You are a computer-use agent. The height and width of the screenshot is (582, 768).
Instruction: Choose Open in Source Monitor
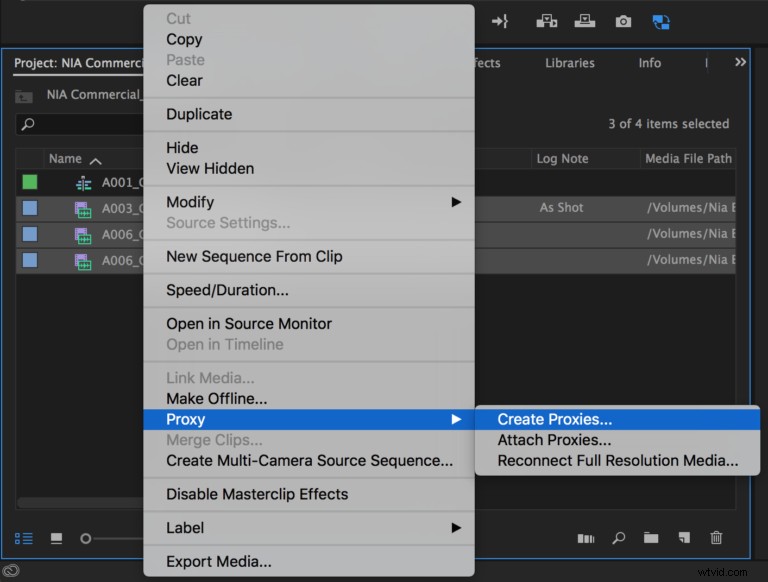coord(309,324)
